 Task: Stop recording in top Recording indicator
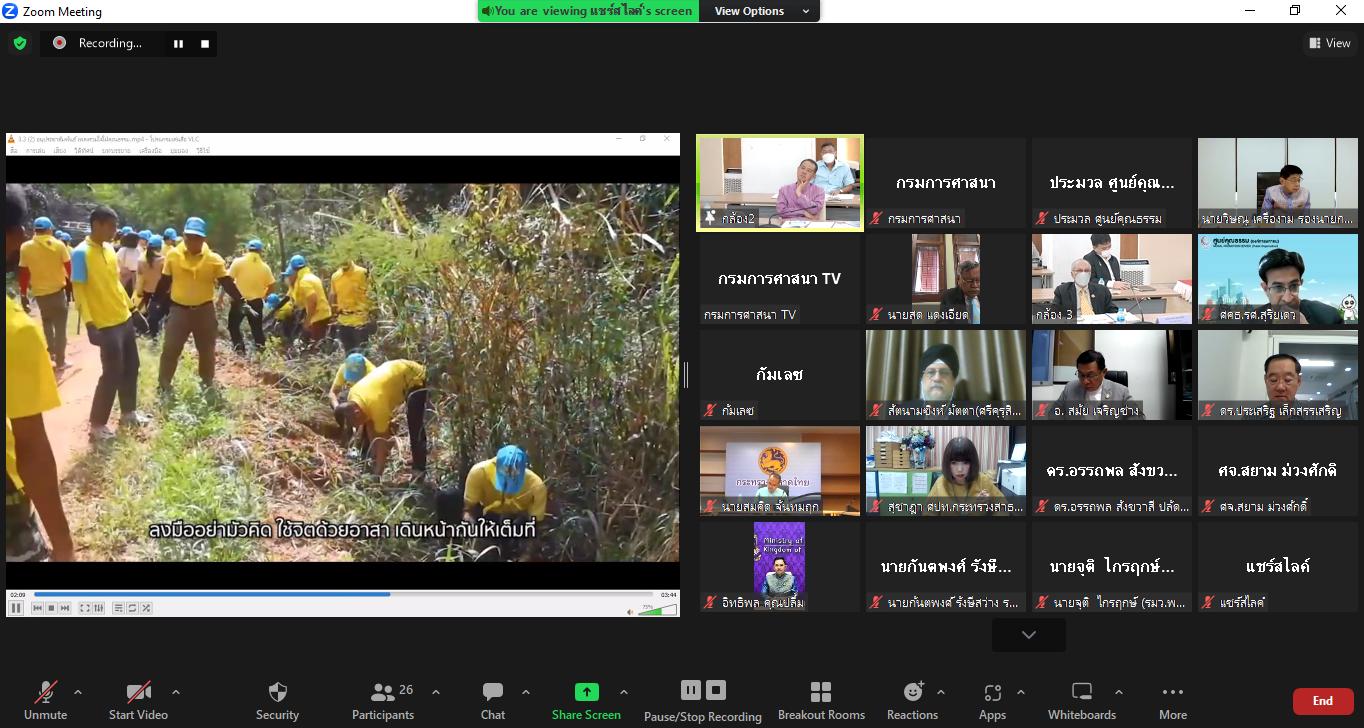(x=205, y=43)
